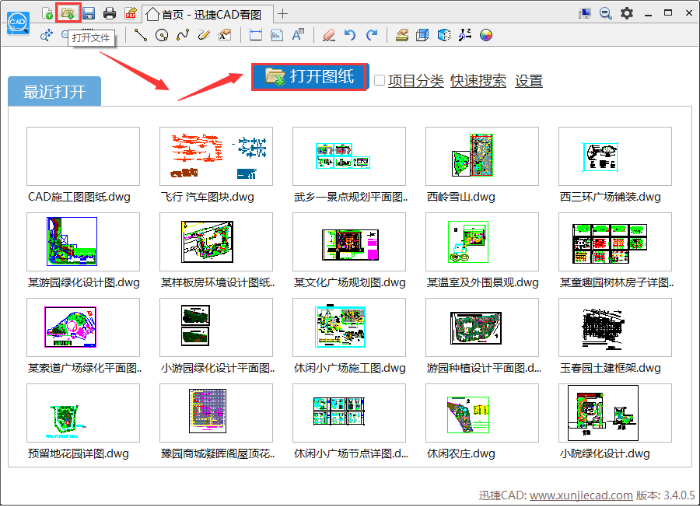Click the Save disk icon
The height and width of the screenshot is (506, 700).
[x=89, y=13]
